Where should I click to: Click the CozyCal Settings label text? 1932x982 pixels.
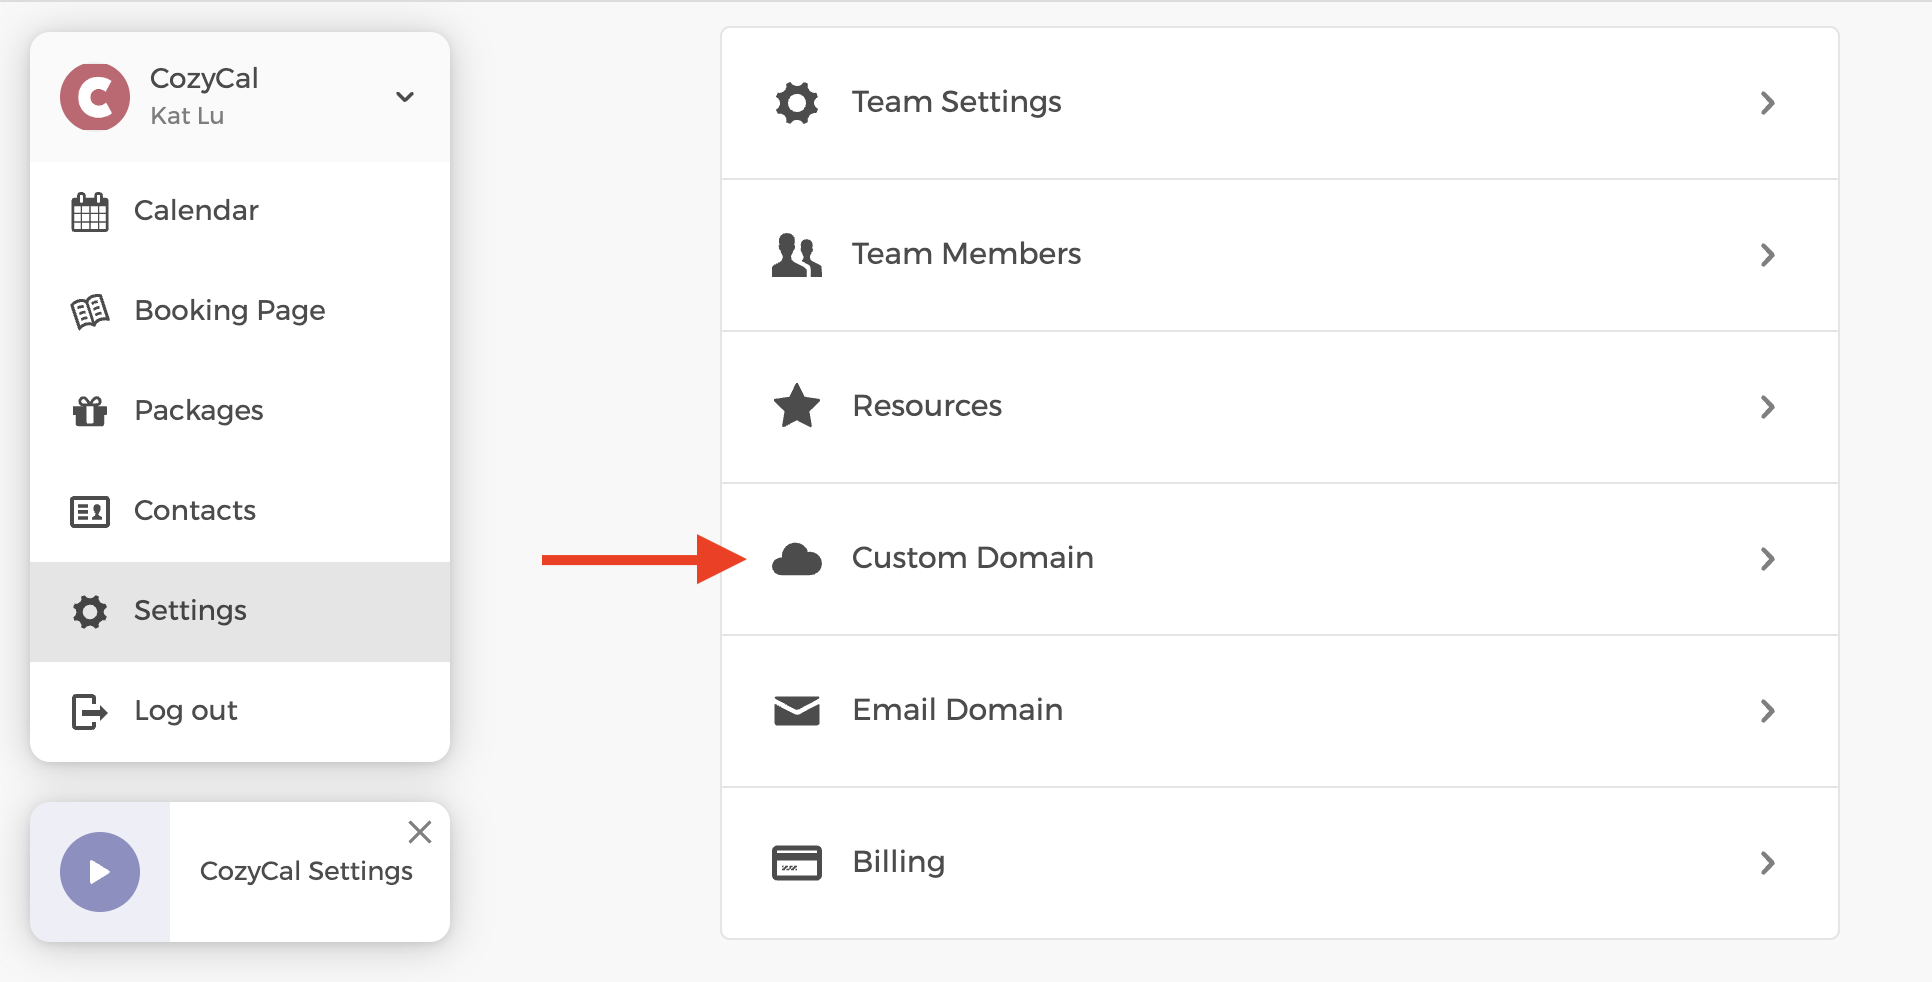[306, 871]
